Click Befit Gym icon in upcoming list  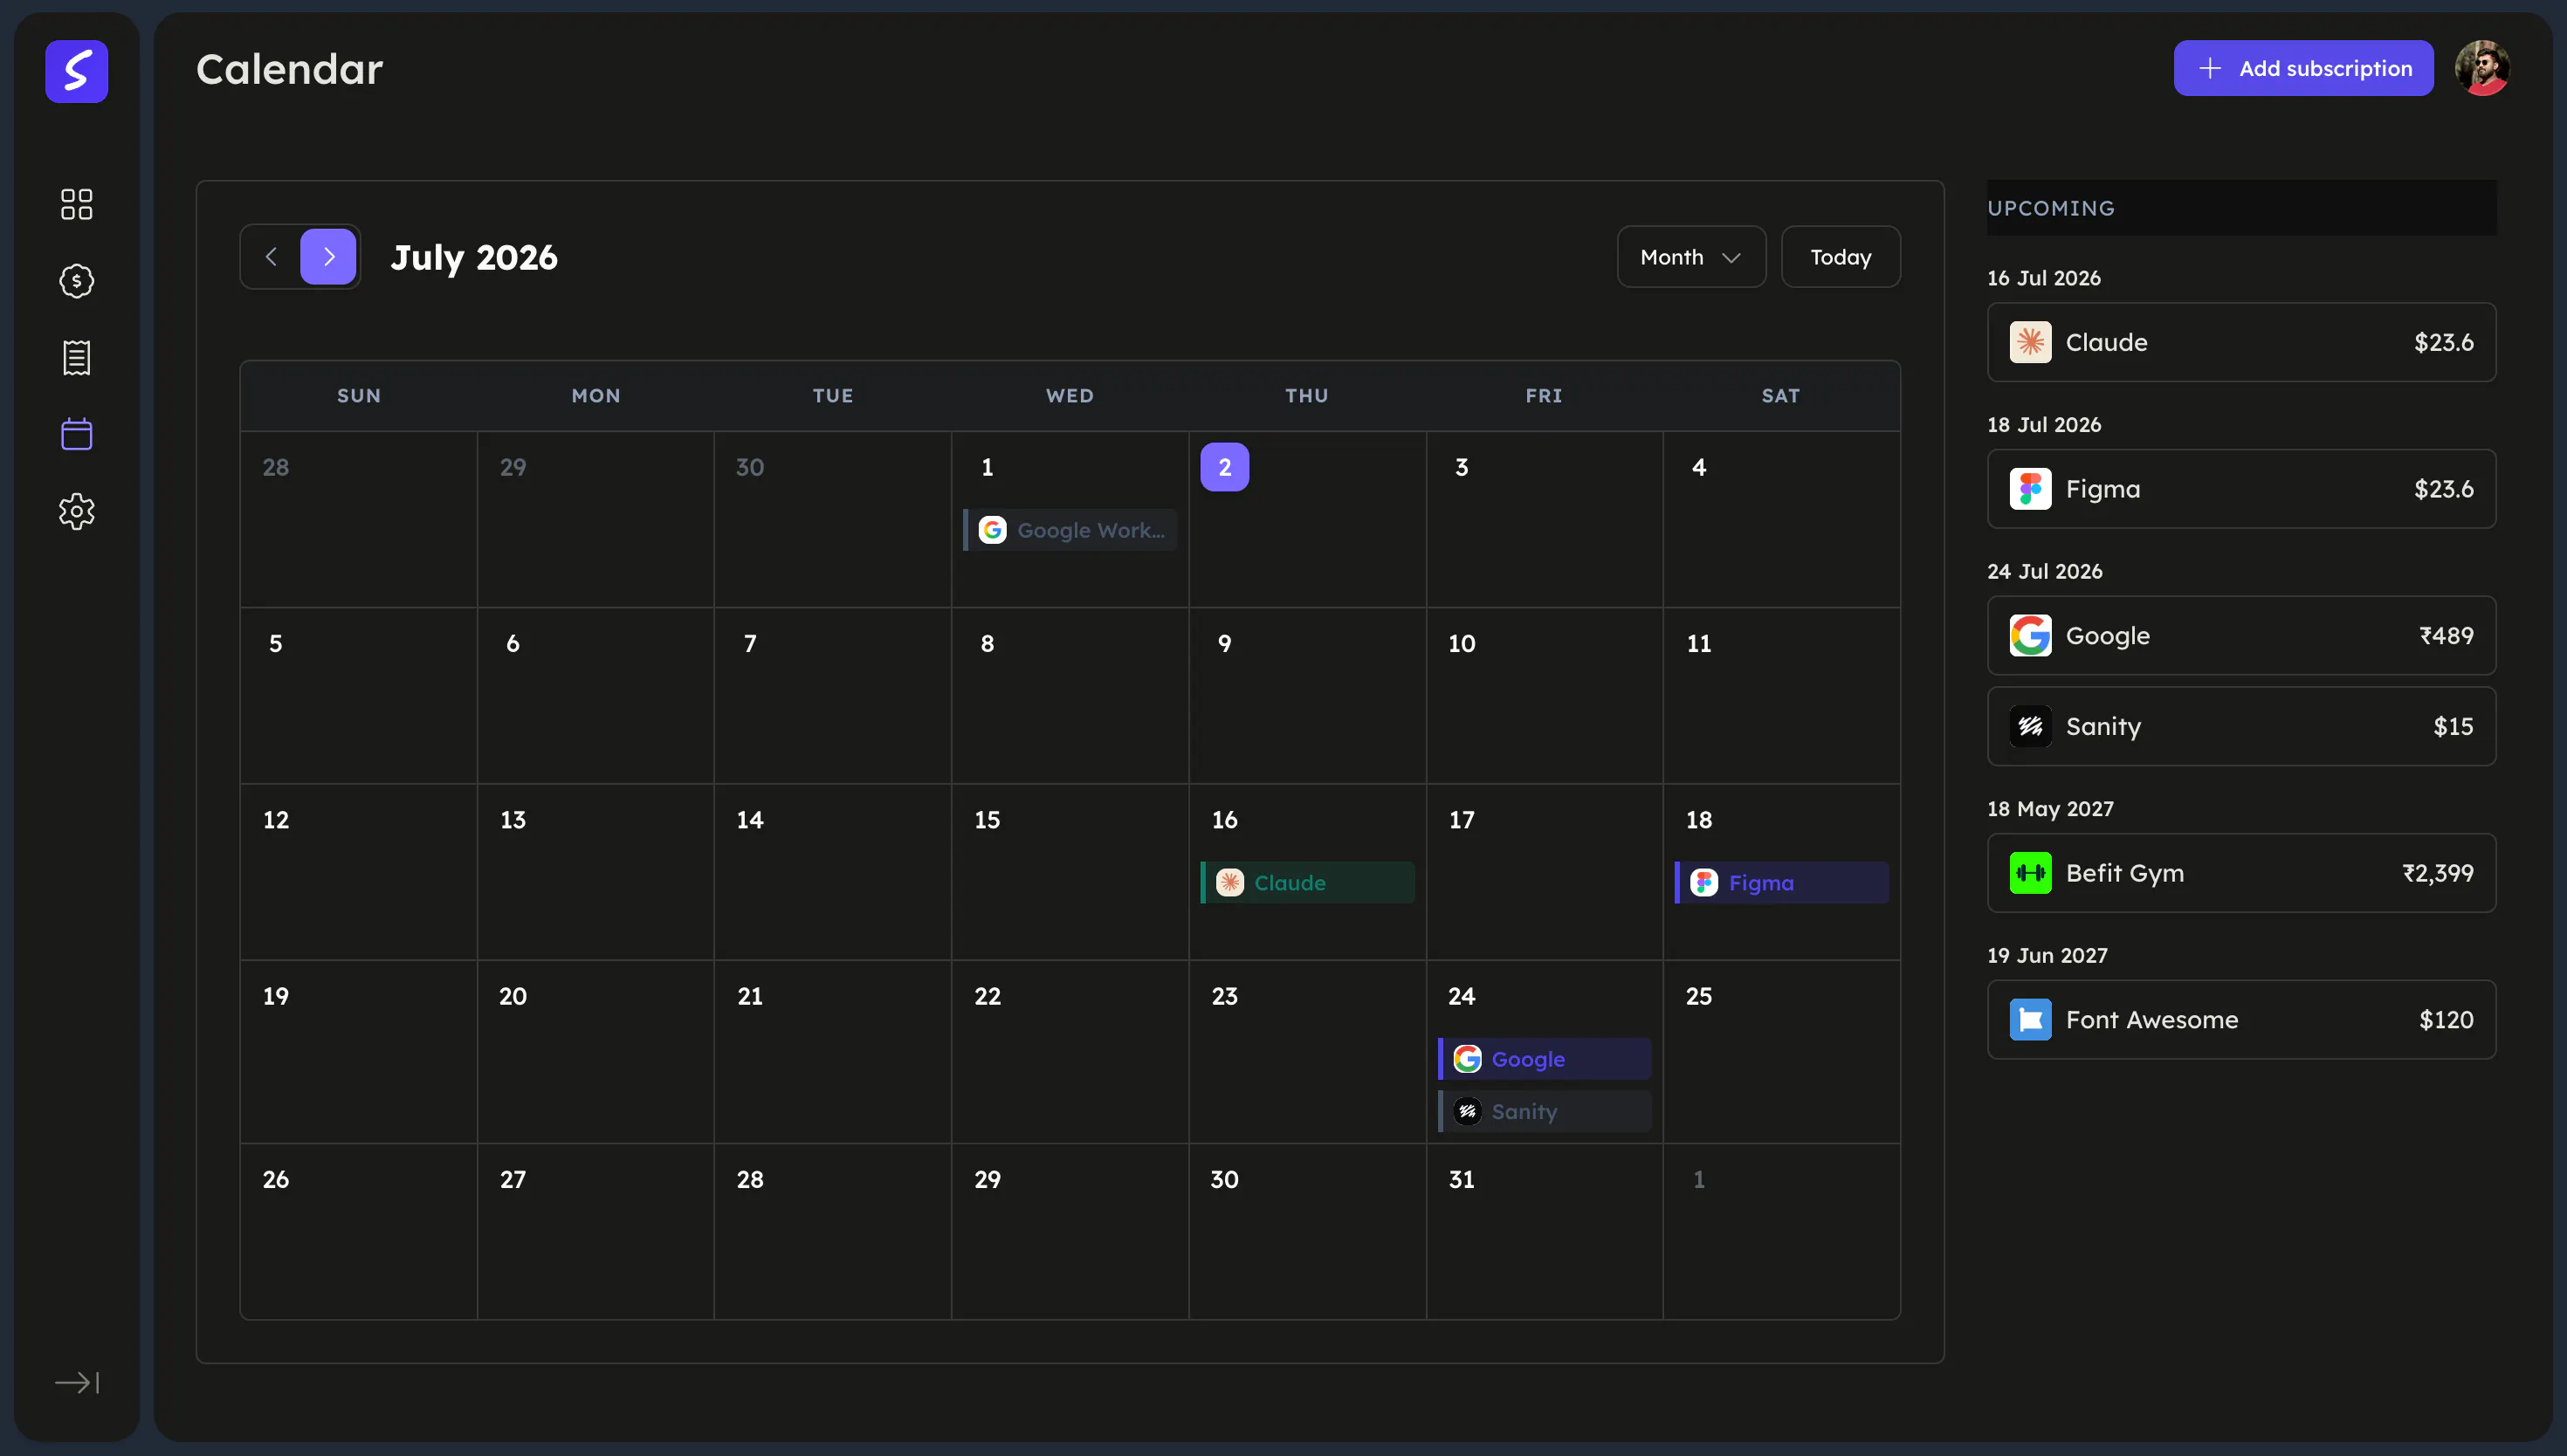click(2030, 873)
